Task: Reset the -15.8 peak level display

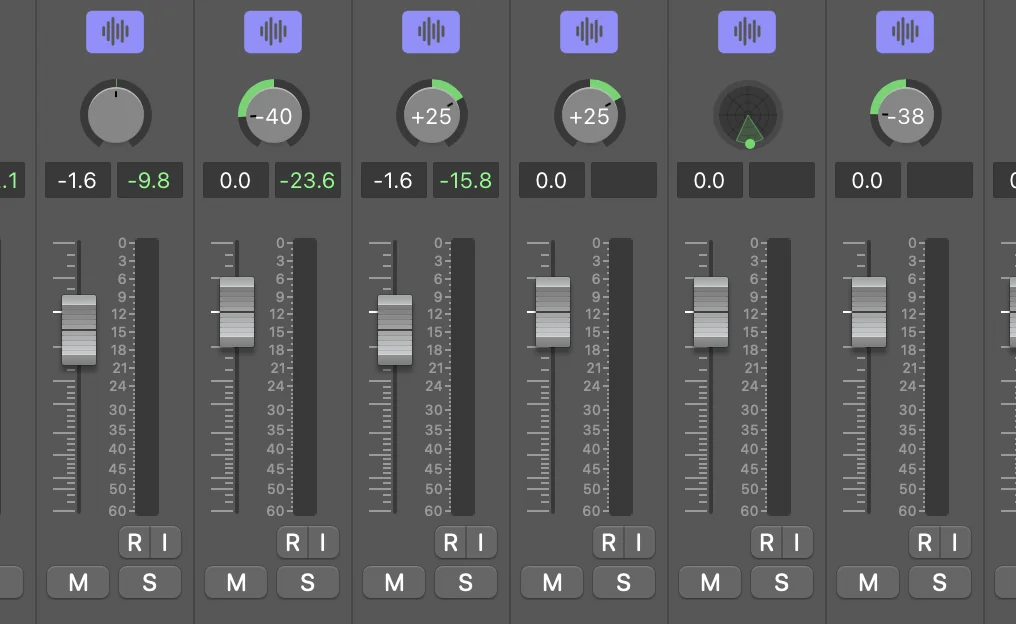Action: click(x=466, y=180)
